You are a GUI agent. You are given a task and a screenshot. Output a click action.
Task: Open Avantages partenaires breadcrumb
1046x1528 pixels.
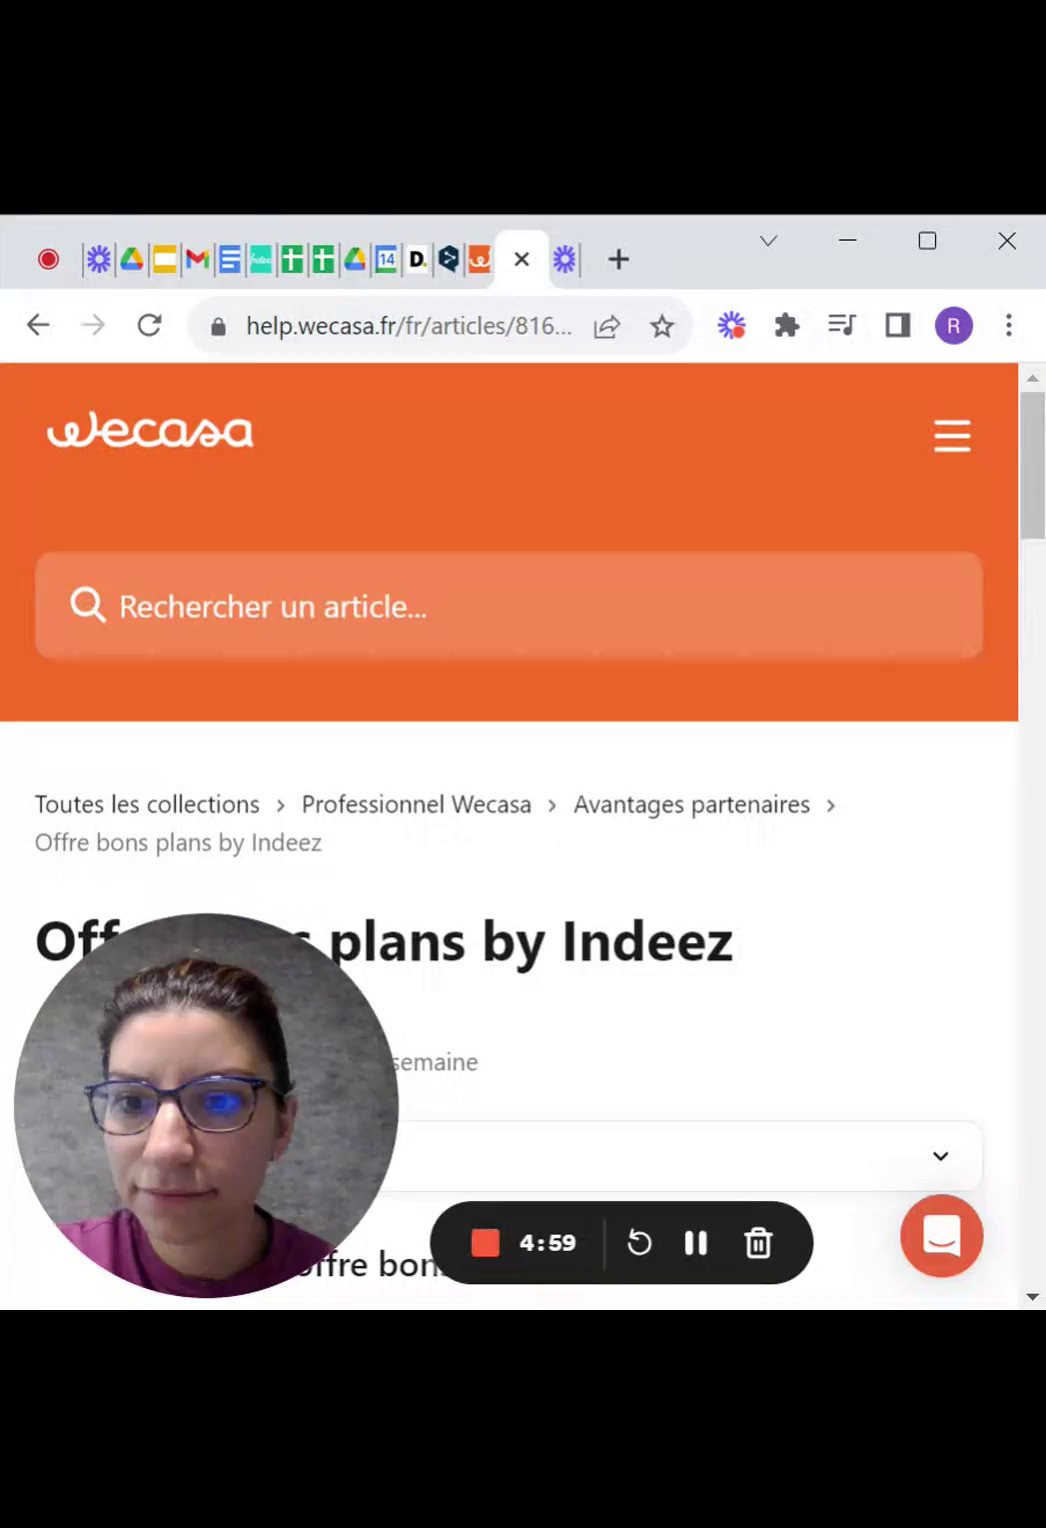tap(692, 804)
